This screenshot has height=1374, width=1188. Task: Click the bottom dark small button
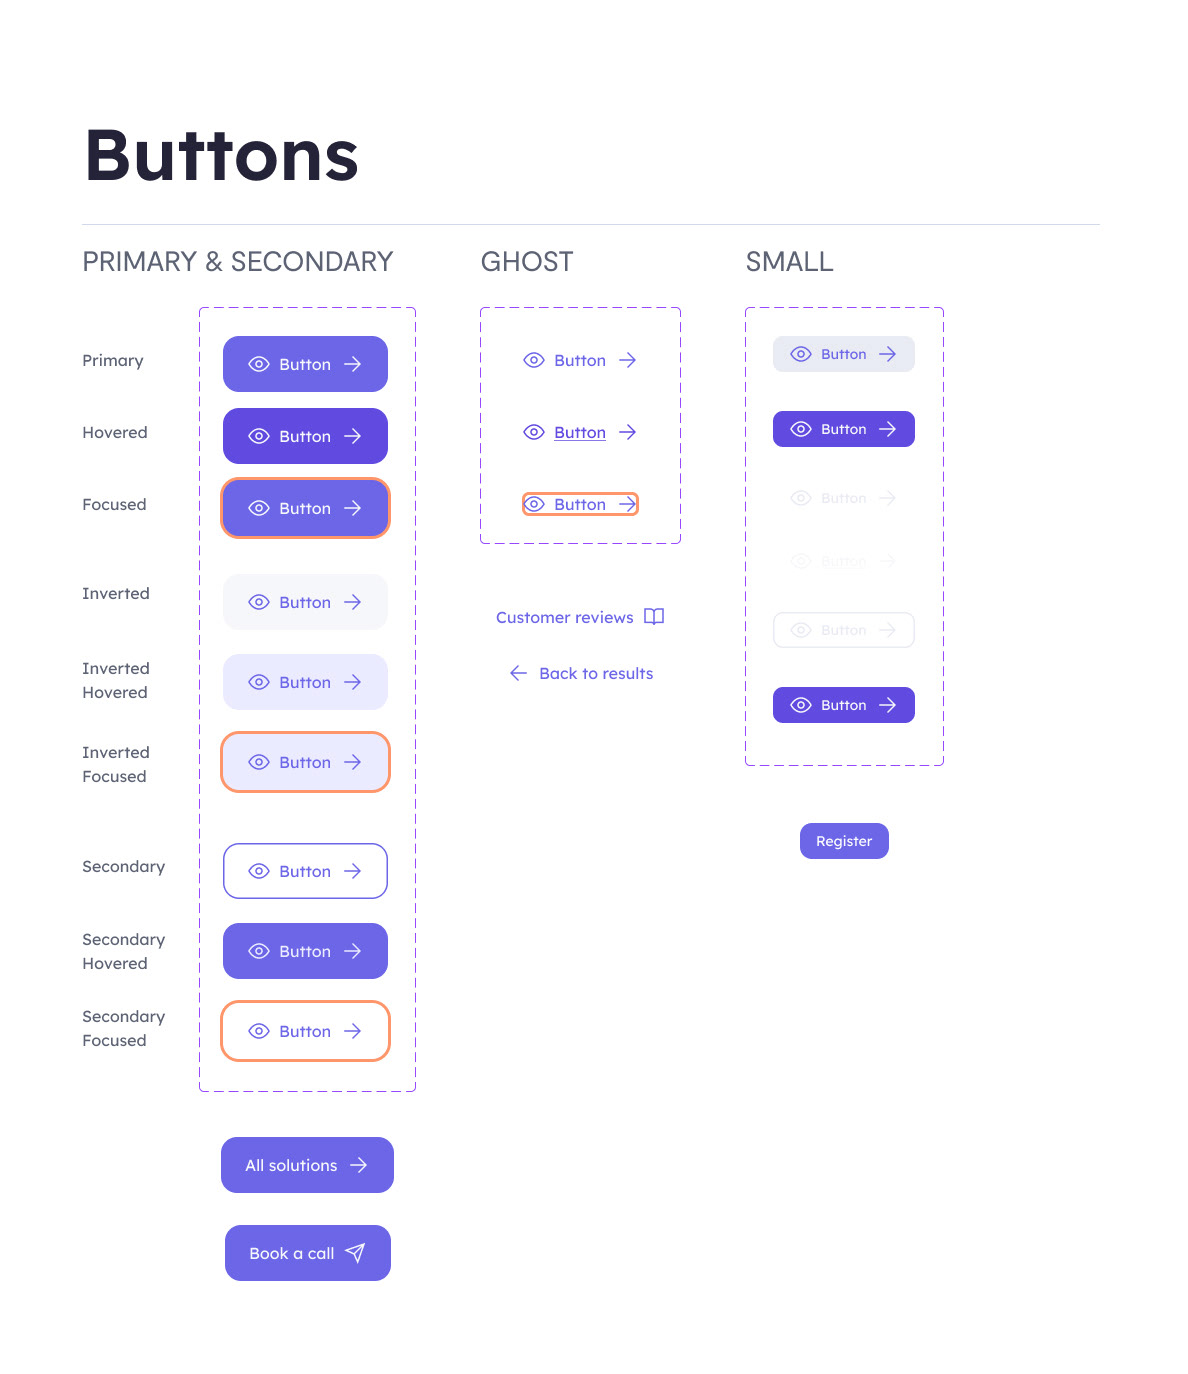[844, 705]
